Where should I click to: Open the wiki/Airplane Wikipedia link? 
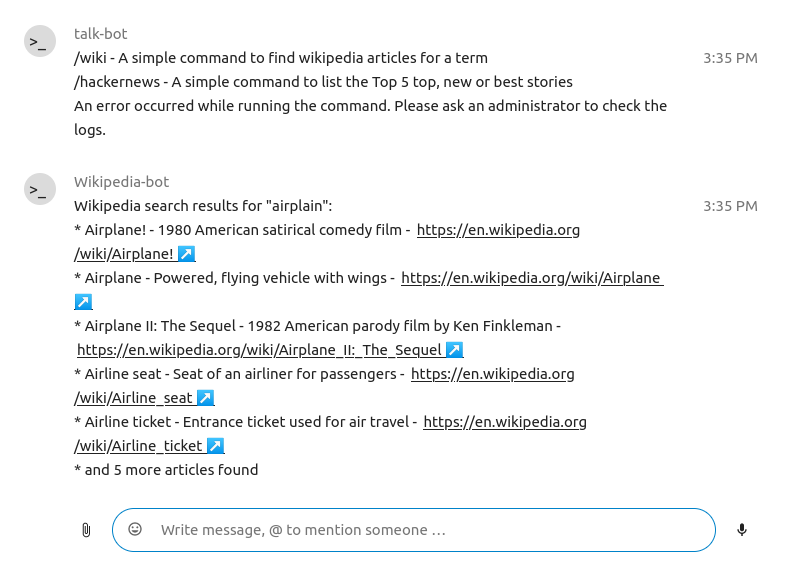click(531, 278)
